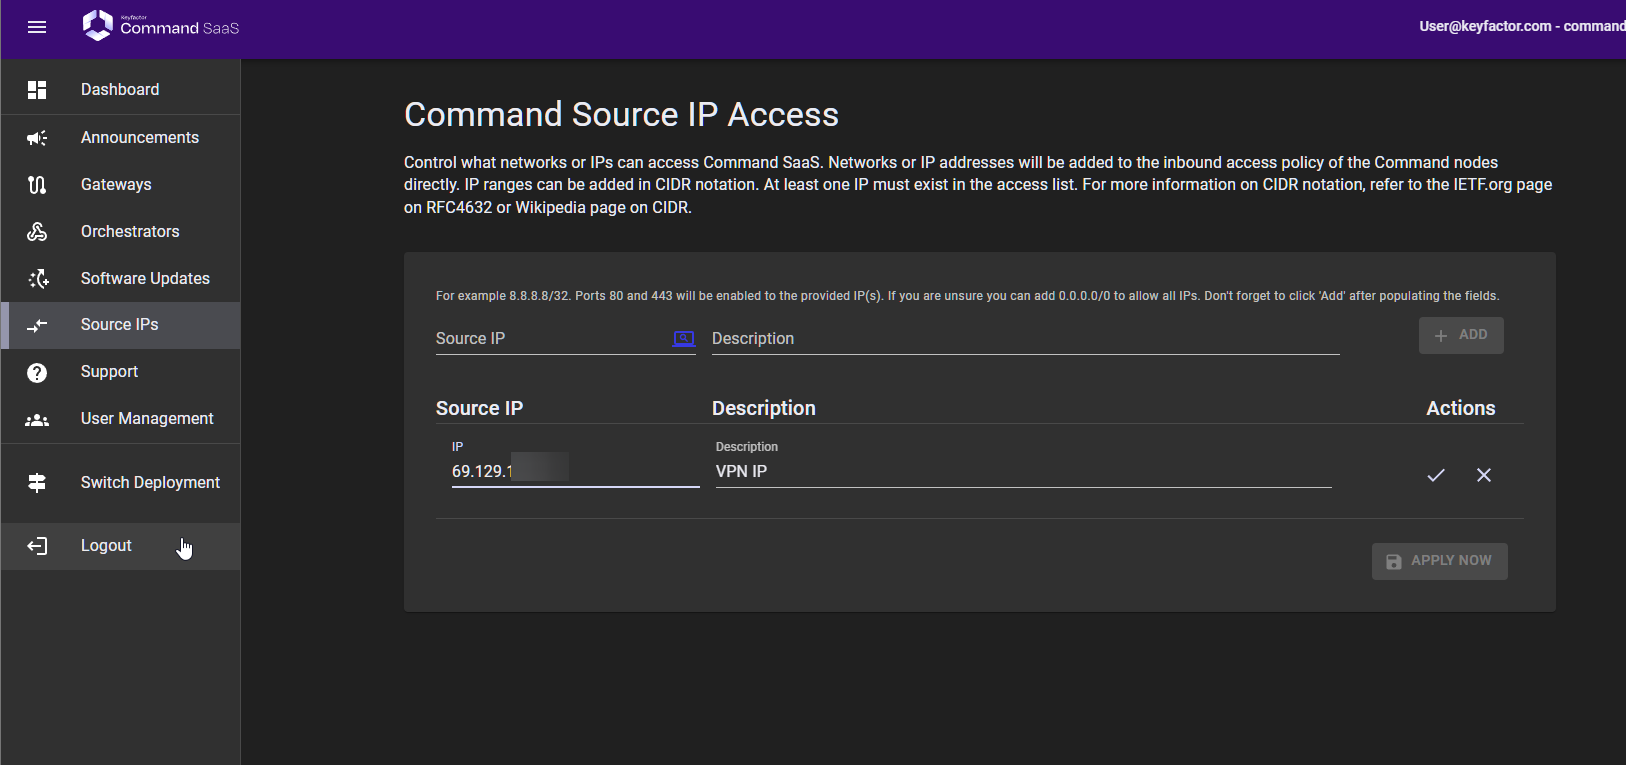The image size is (1626, 765).
Task: Click the Announcements megaphone icon
Action: 37,138
